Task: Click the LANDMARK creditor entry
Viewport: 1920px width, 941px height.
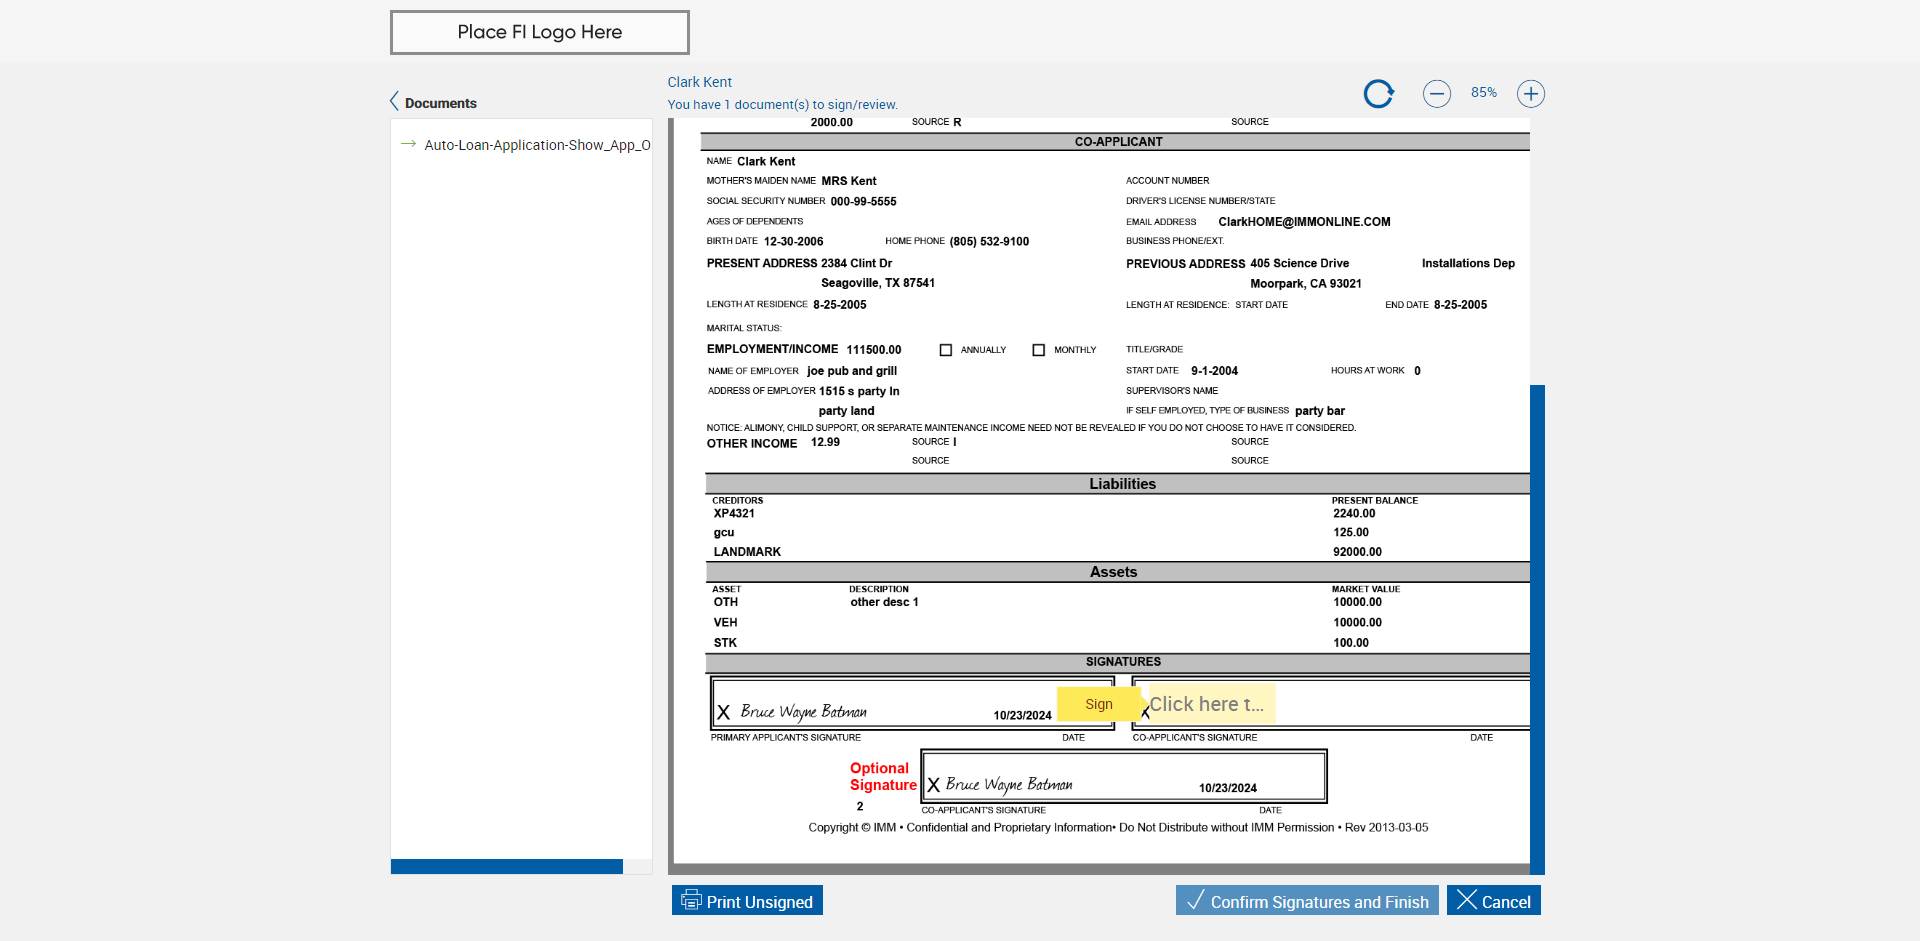Action: (747, 552)
